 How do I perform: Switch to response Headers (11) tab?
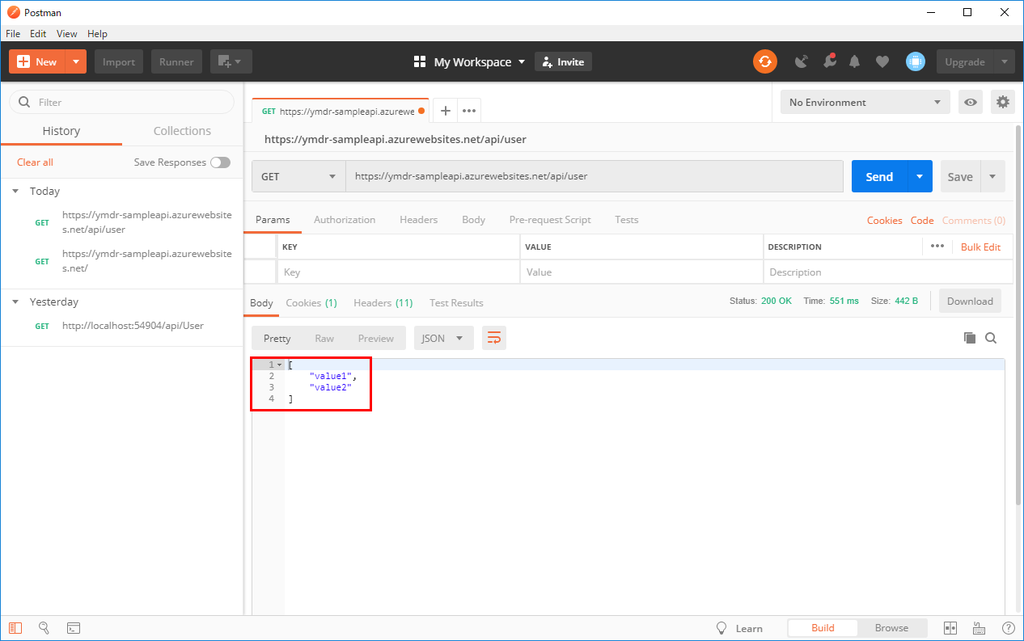click(383, 303)
